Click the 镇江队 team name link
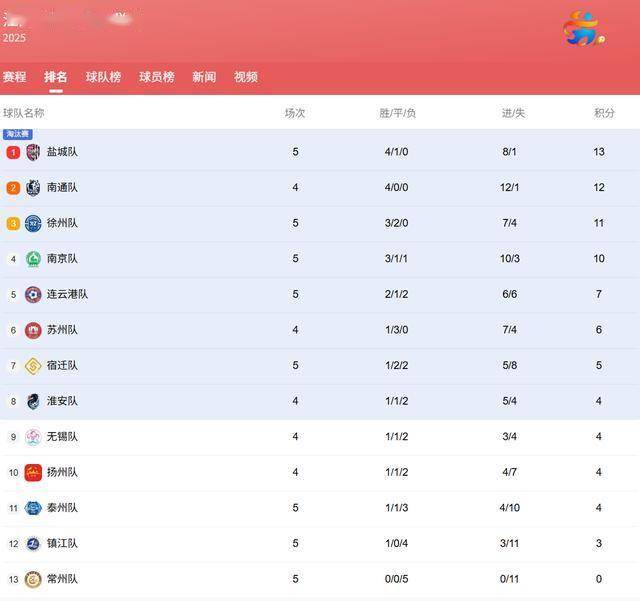 coord(62,544)
